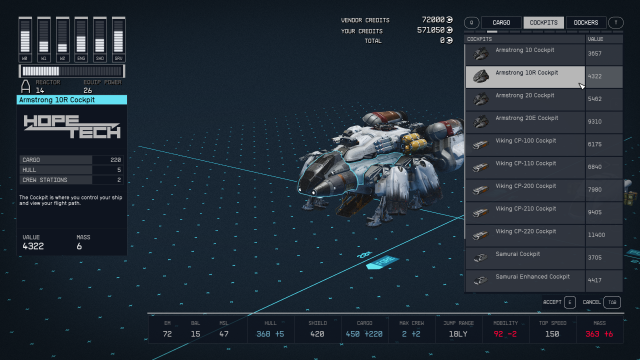Click the Cockpits tab
This screenshot has height=360, width=640.
[x=544, y=22]
